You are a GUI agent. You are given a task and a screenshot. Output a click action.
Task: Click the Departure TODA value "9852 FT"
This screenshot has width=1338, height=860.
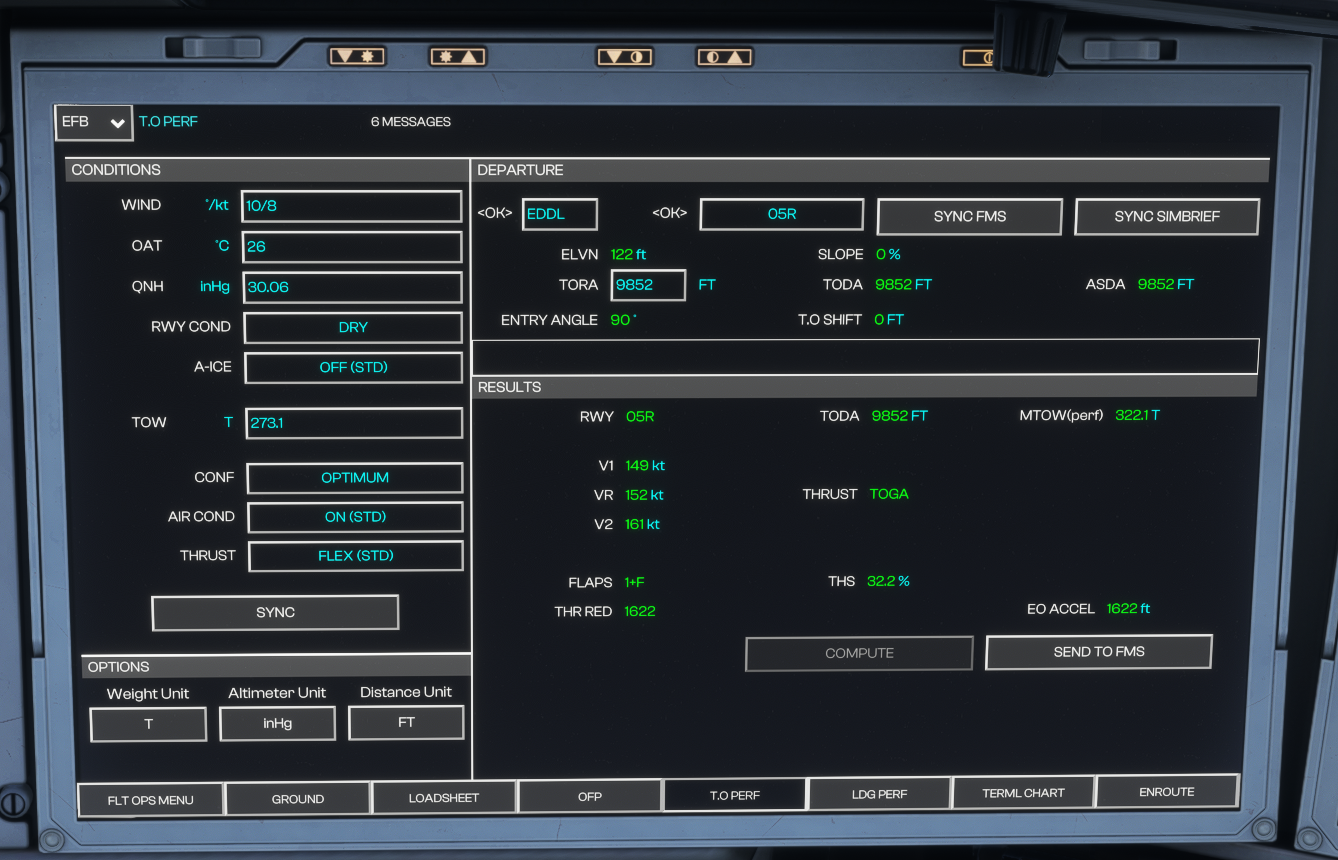coord(903,285)
